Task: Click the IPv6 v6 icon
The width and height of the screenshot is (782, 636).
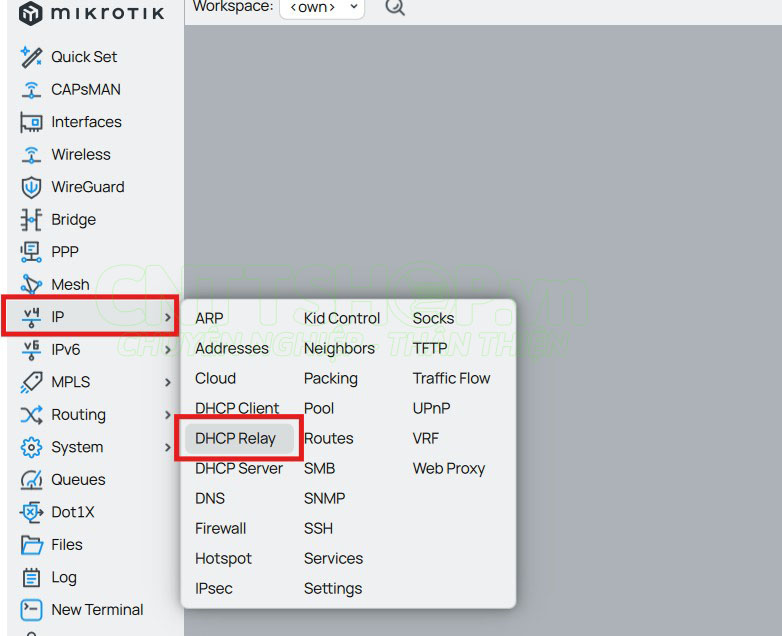Action: (x=31, y=350)
